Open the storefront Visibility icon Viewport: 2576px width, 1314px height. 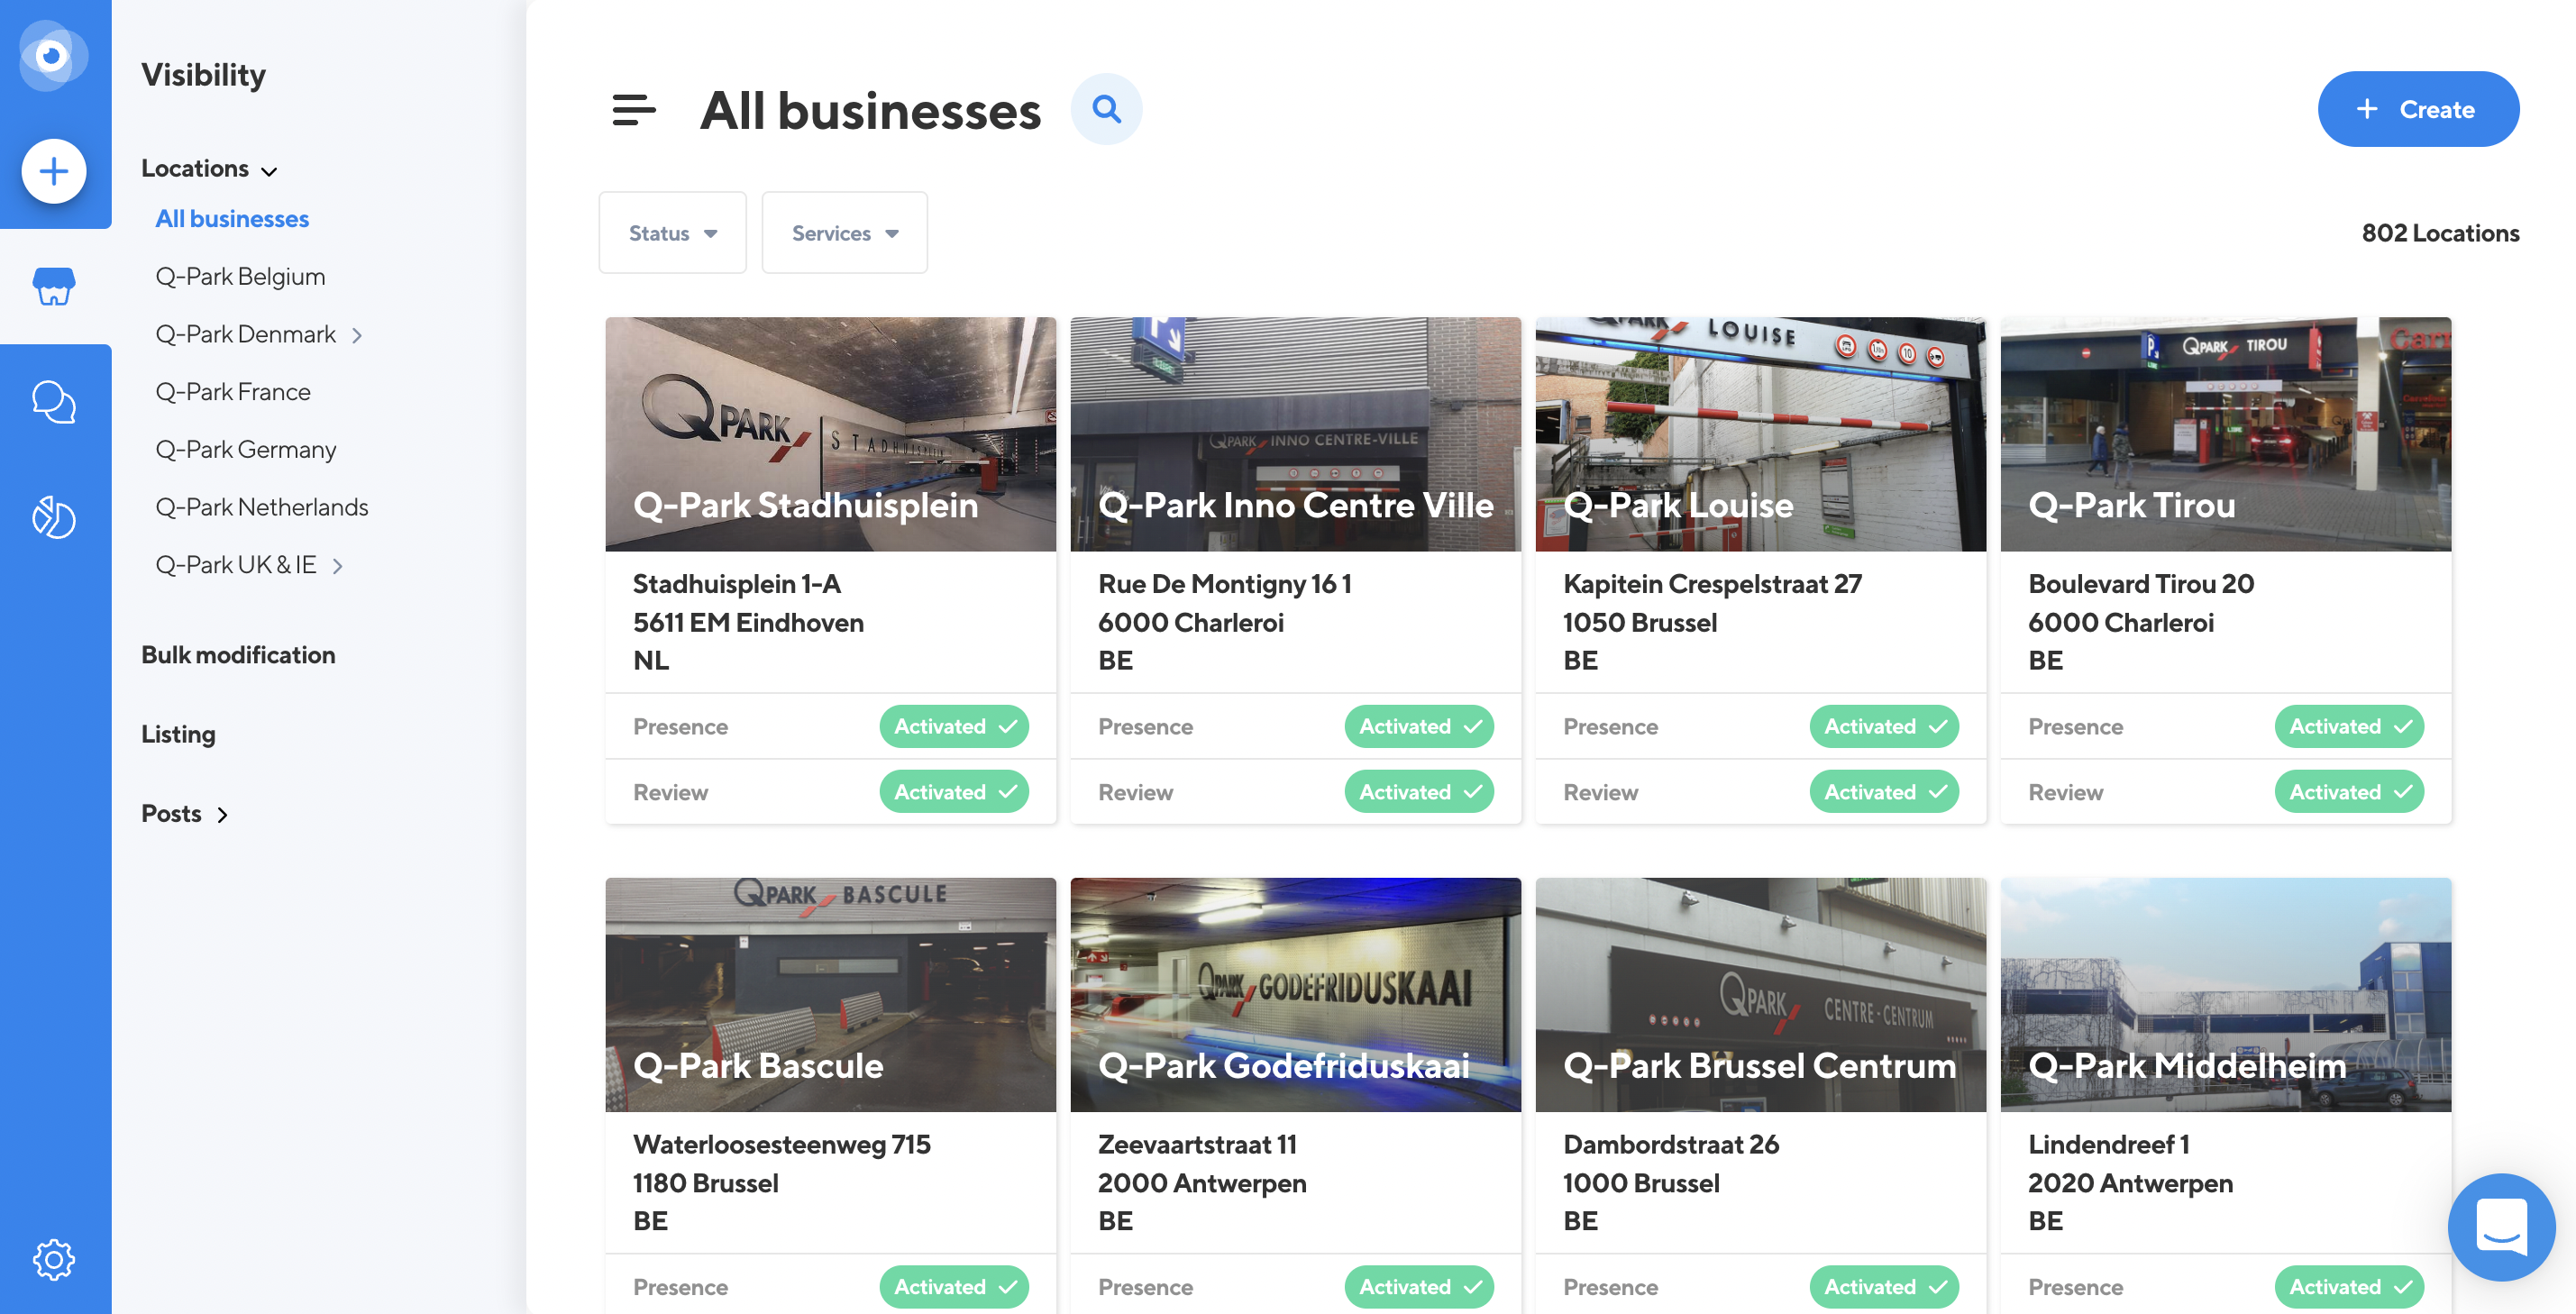click(54, 286)
